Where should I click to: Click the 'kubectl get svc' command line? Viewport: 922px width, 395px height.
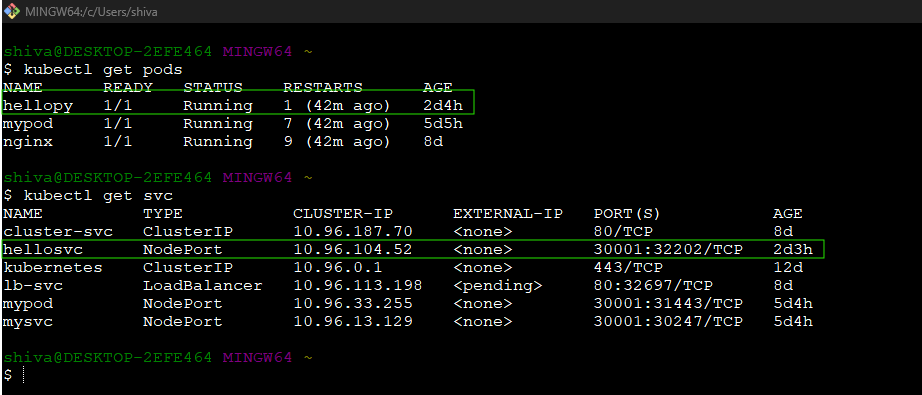(x=88, y=195)
